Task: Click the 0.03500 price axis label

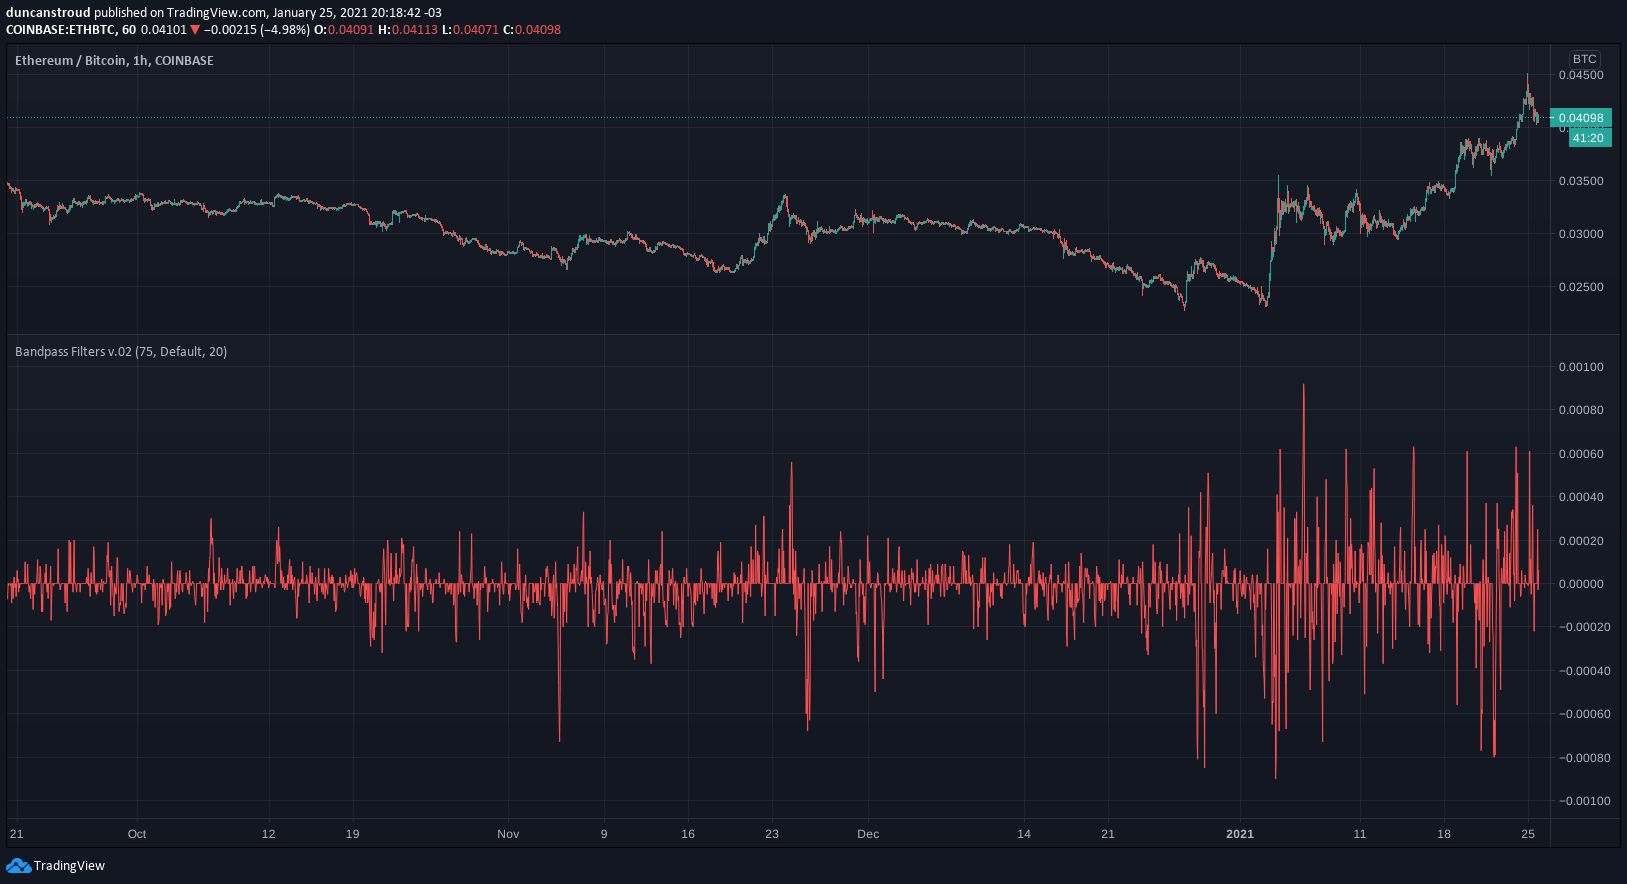Action: (x=1581, y=181)
